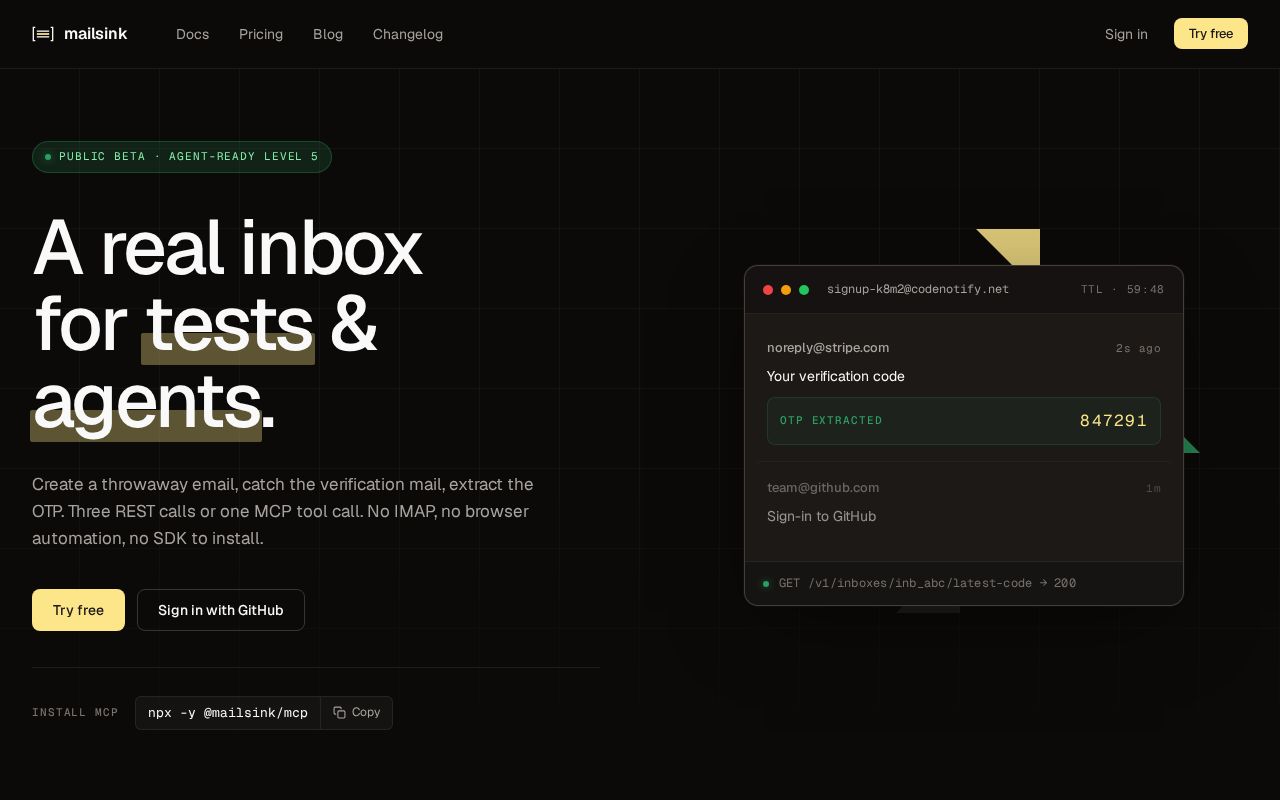Screen dimensions: 1280x800
Task: Click the OTP code 847291
Action: point(1113,421)
